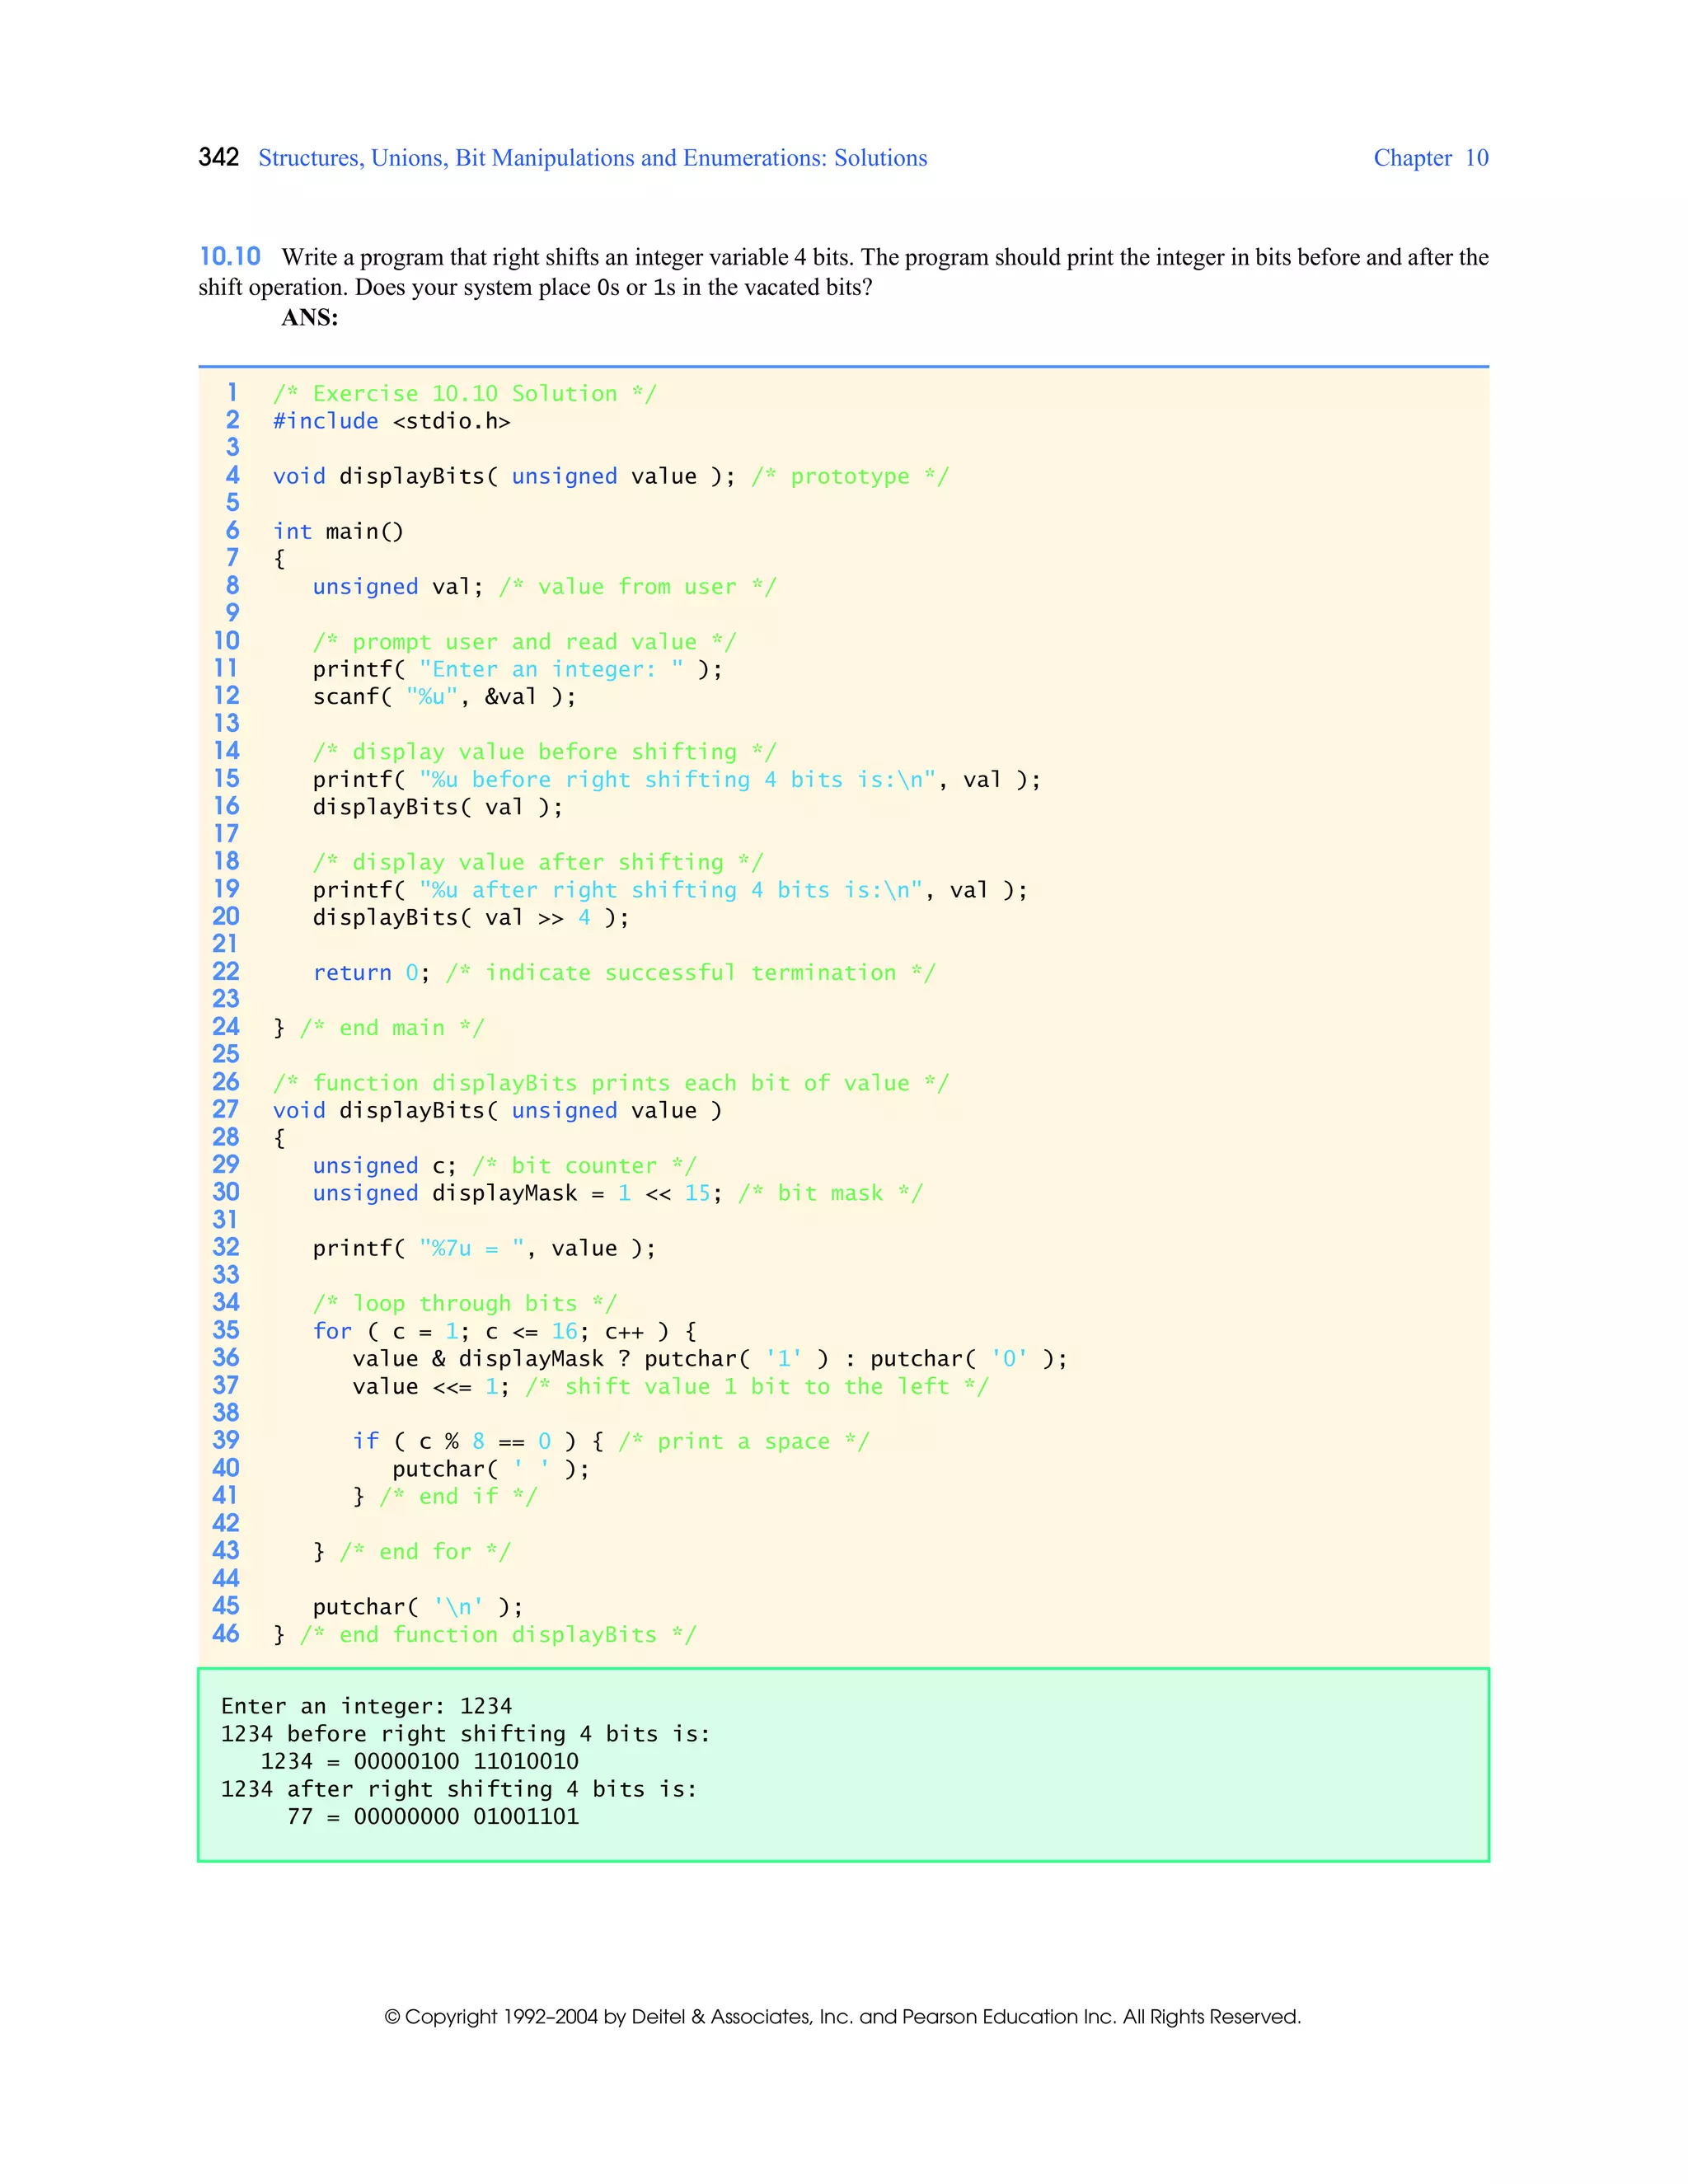Click '/* end main */' comment
The image size is (1688, 2184).
point(392,1028)
